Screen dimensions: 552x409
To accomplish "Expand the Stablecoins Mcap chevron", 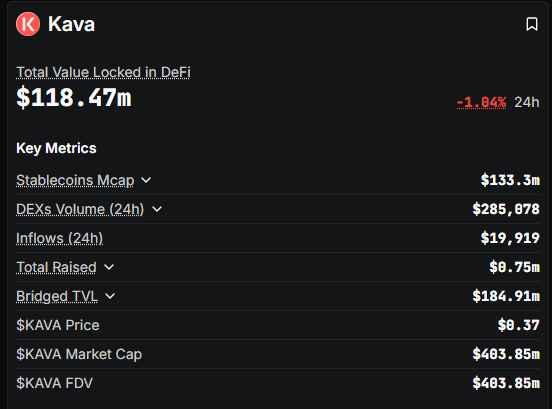I will tap(146, 180).
